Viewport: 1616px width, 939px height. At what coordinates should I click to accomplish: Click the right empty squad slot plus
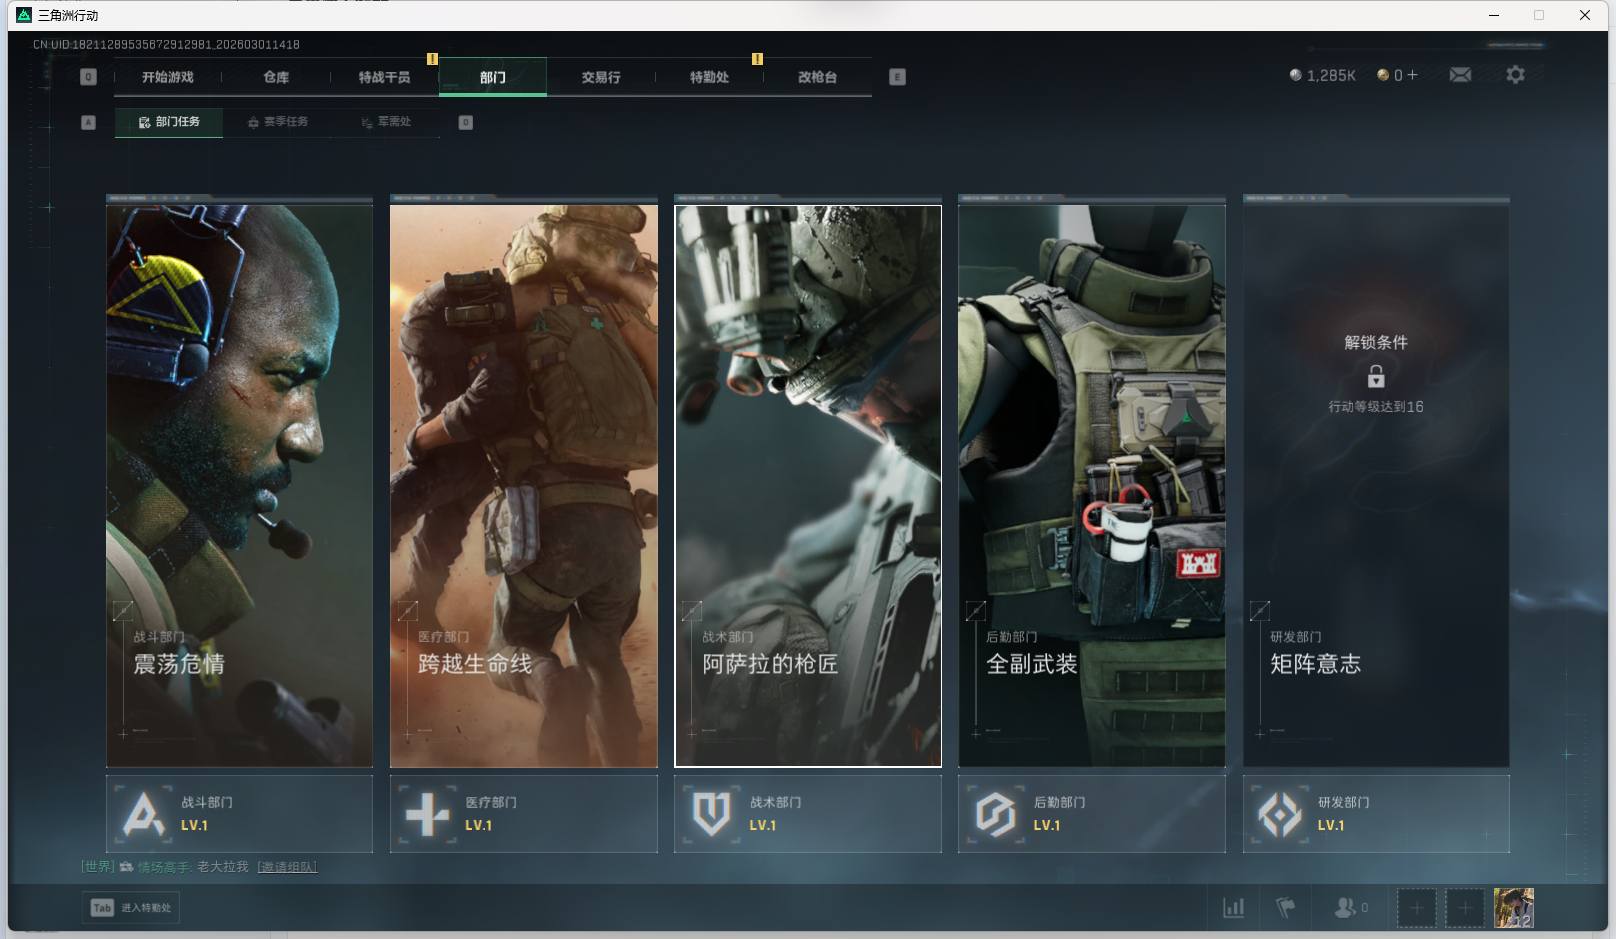pos(1465,908)
